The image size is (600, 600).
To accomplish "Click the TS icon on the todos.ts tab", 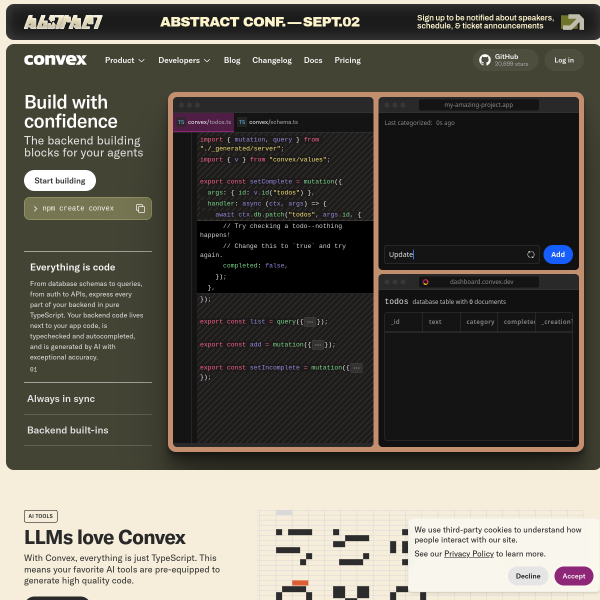I will point(181,122).
